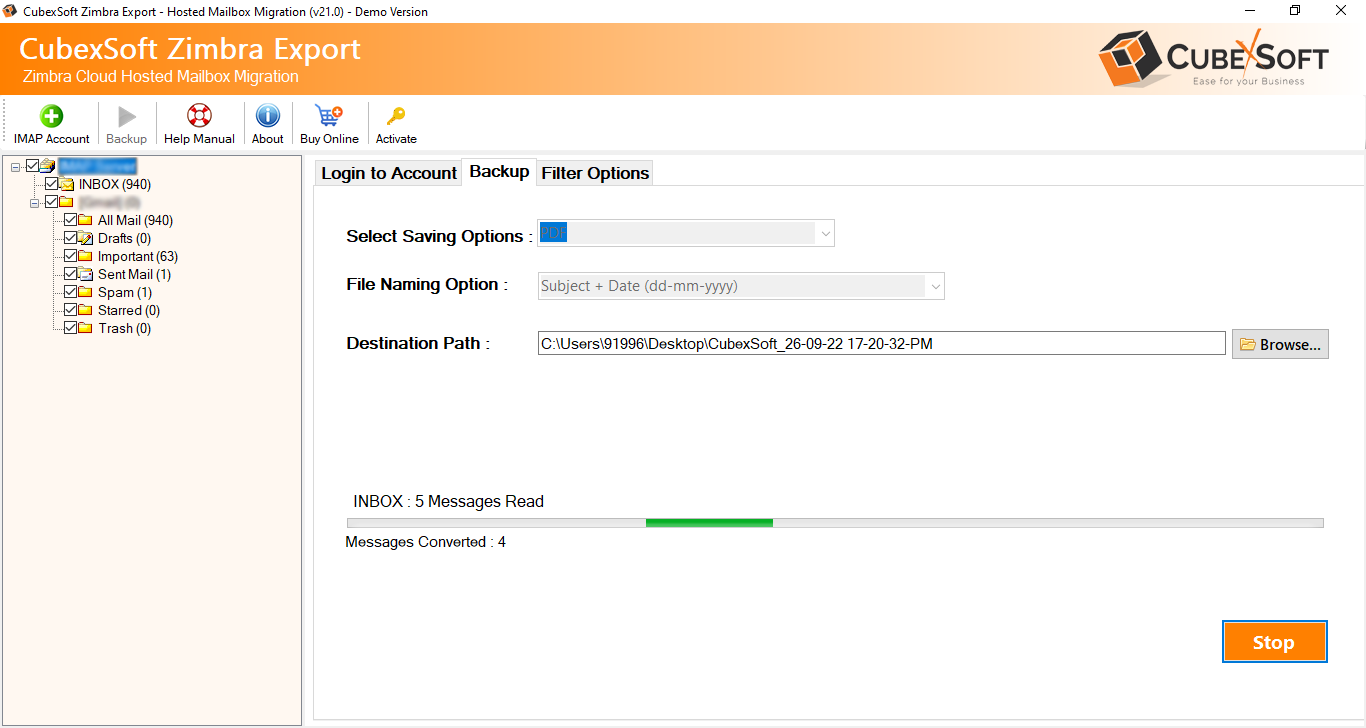
Task: Open the Select Saving Options dropdown
Action: (686, 233)
